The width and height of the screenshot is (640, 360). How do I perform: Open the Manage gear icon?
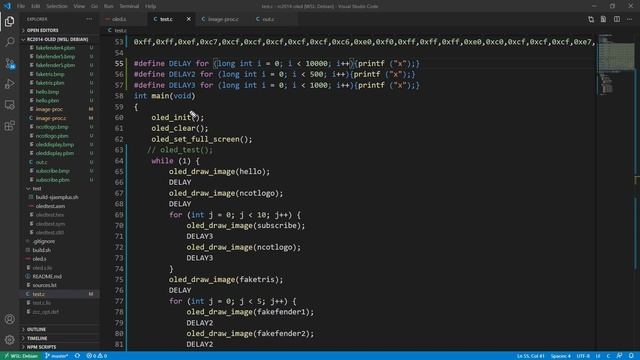click(9, 340)
